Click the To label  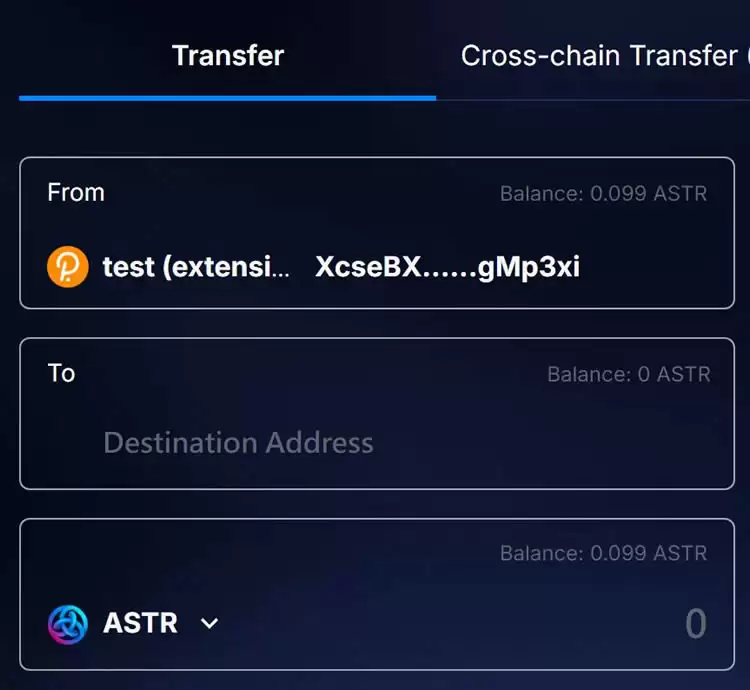61,373
